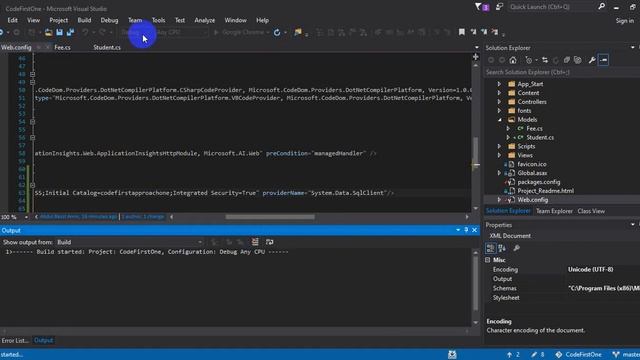Solution Explorer Properties wrench icon

[592, 60]
